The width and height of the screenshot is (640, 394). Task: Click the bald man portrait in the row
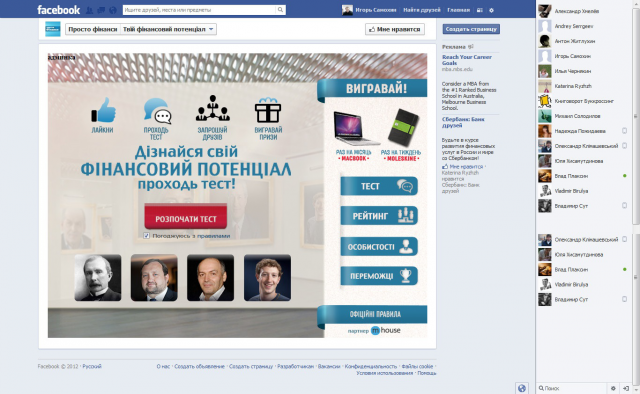pyautogui.click(x=211, y=278)
